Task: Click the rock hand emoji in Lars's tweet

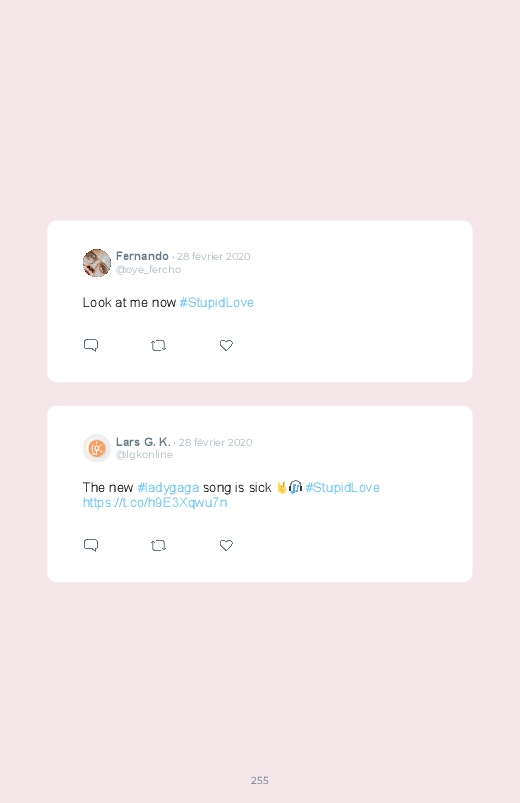Action: (281, 487)
